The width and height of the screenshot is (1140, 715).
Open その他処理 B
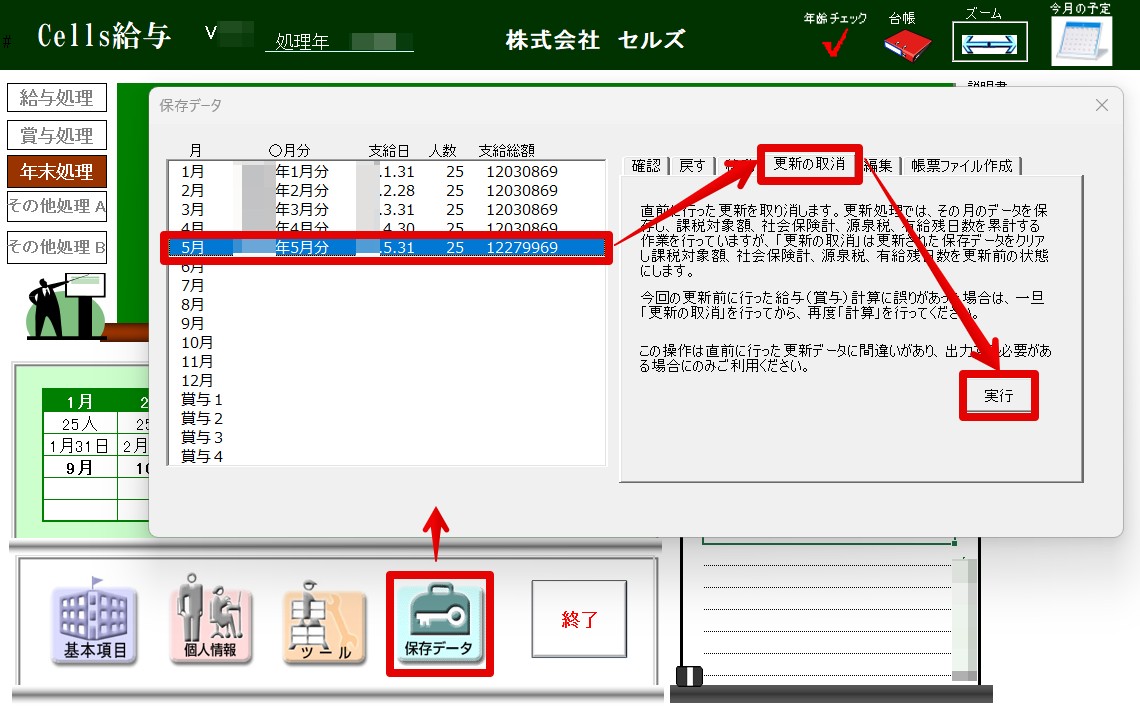(x=57, y=247)
